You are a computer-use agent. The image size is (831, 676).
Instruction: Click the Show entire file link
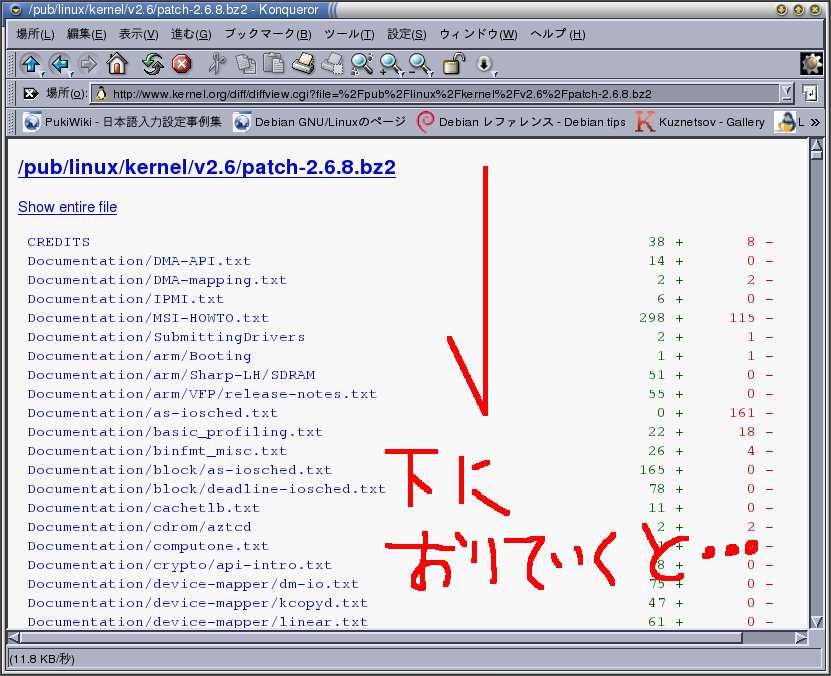pyautogui.click(x=67, y=207)
